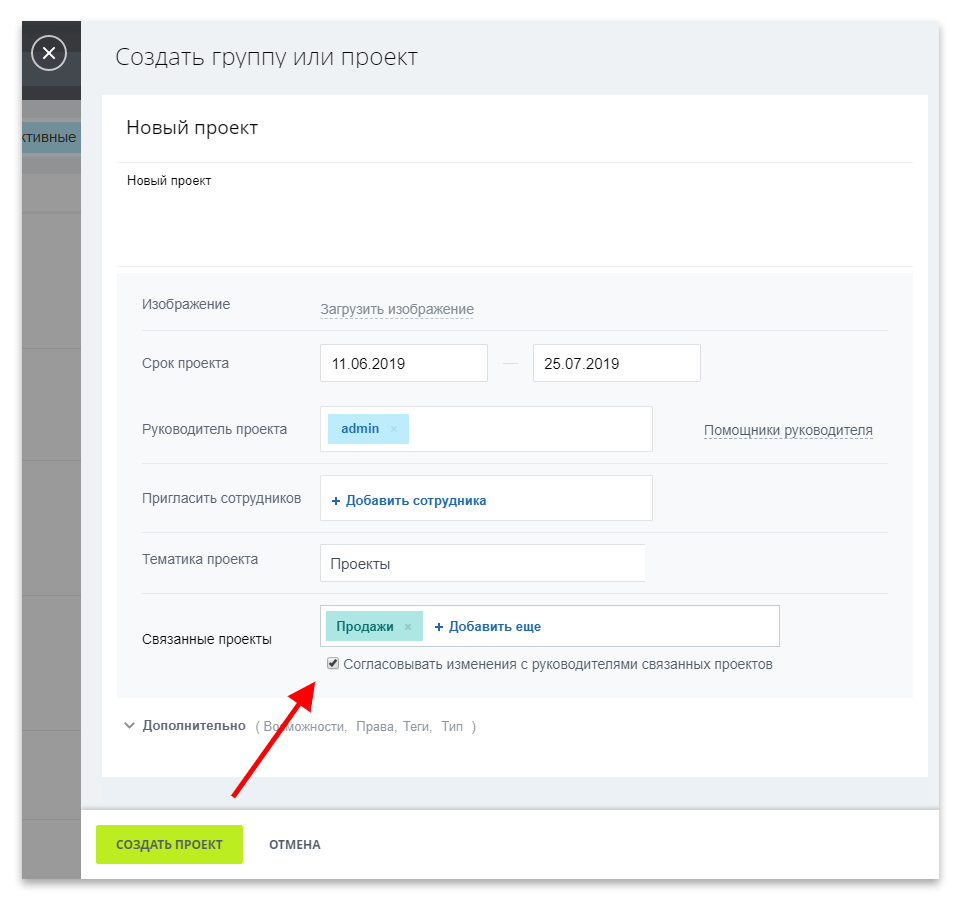
Task: Toggle Согласовывать изменения checkbox
Action: [333, 663]
